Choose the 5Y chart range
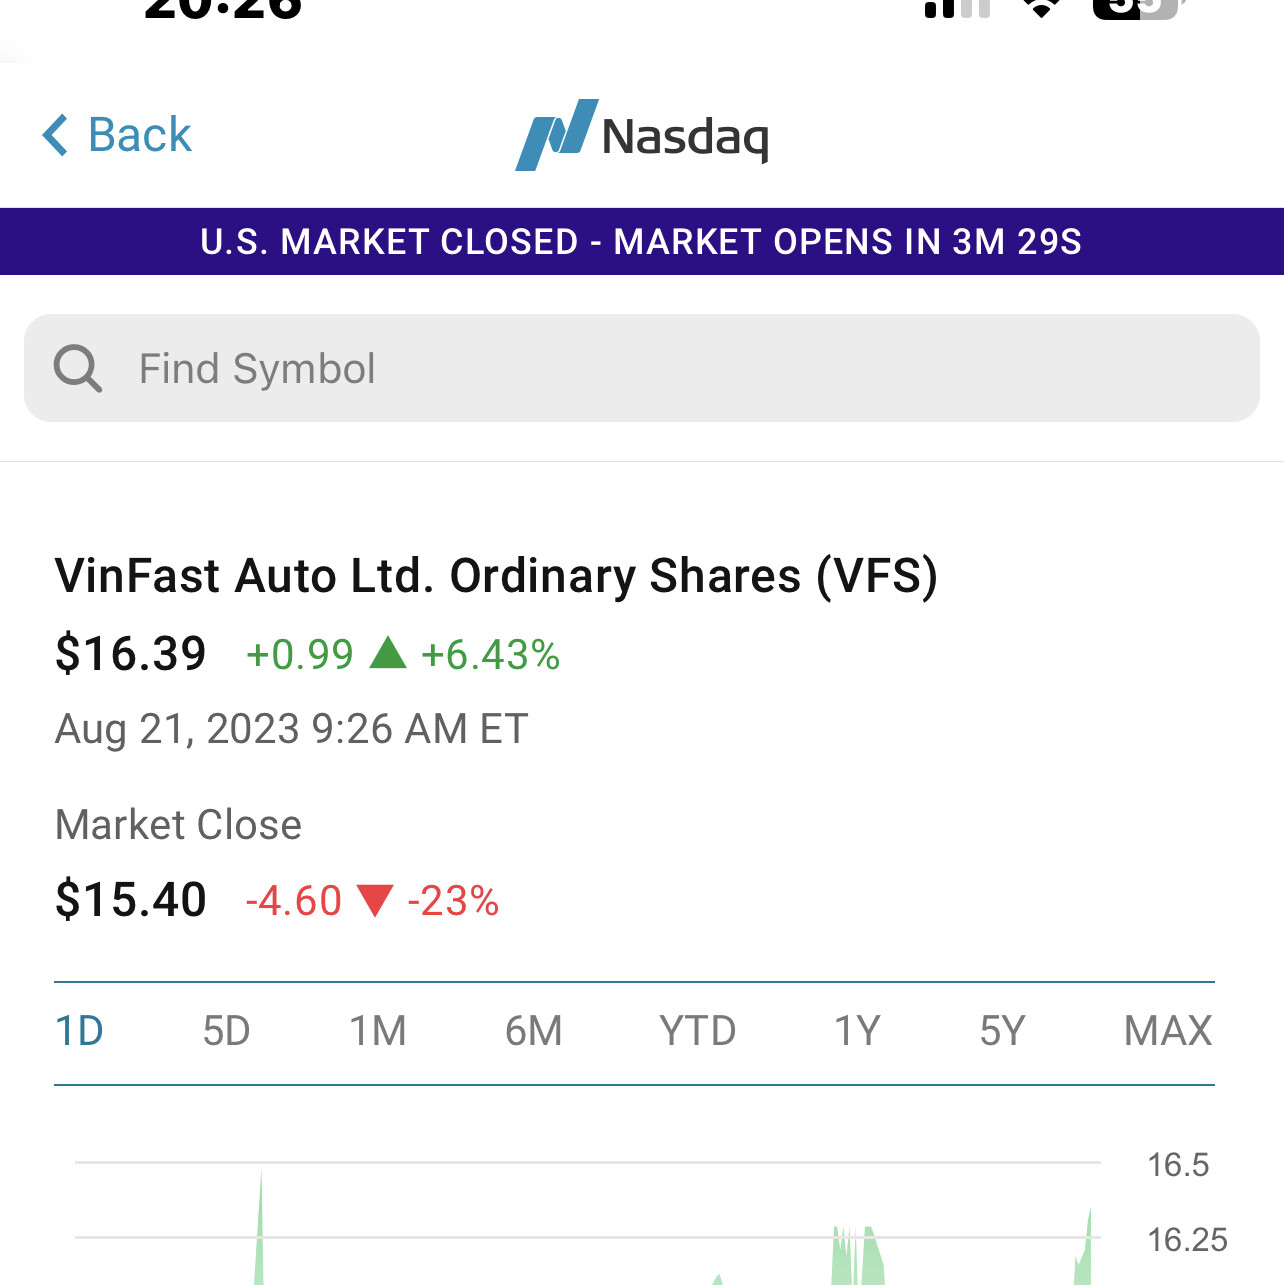 1002,1031
